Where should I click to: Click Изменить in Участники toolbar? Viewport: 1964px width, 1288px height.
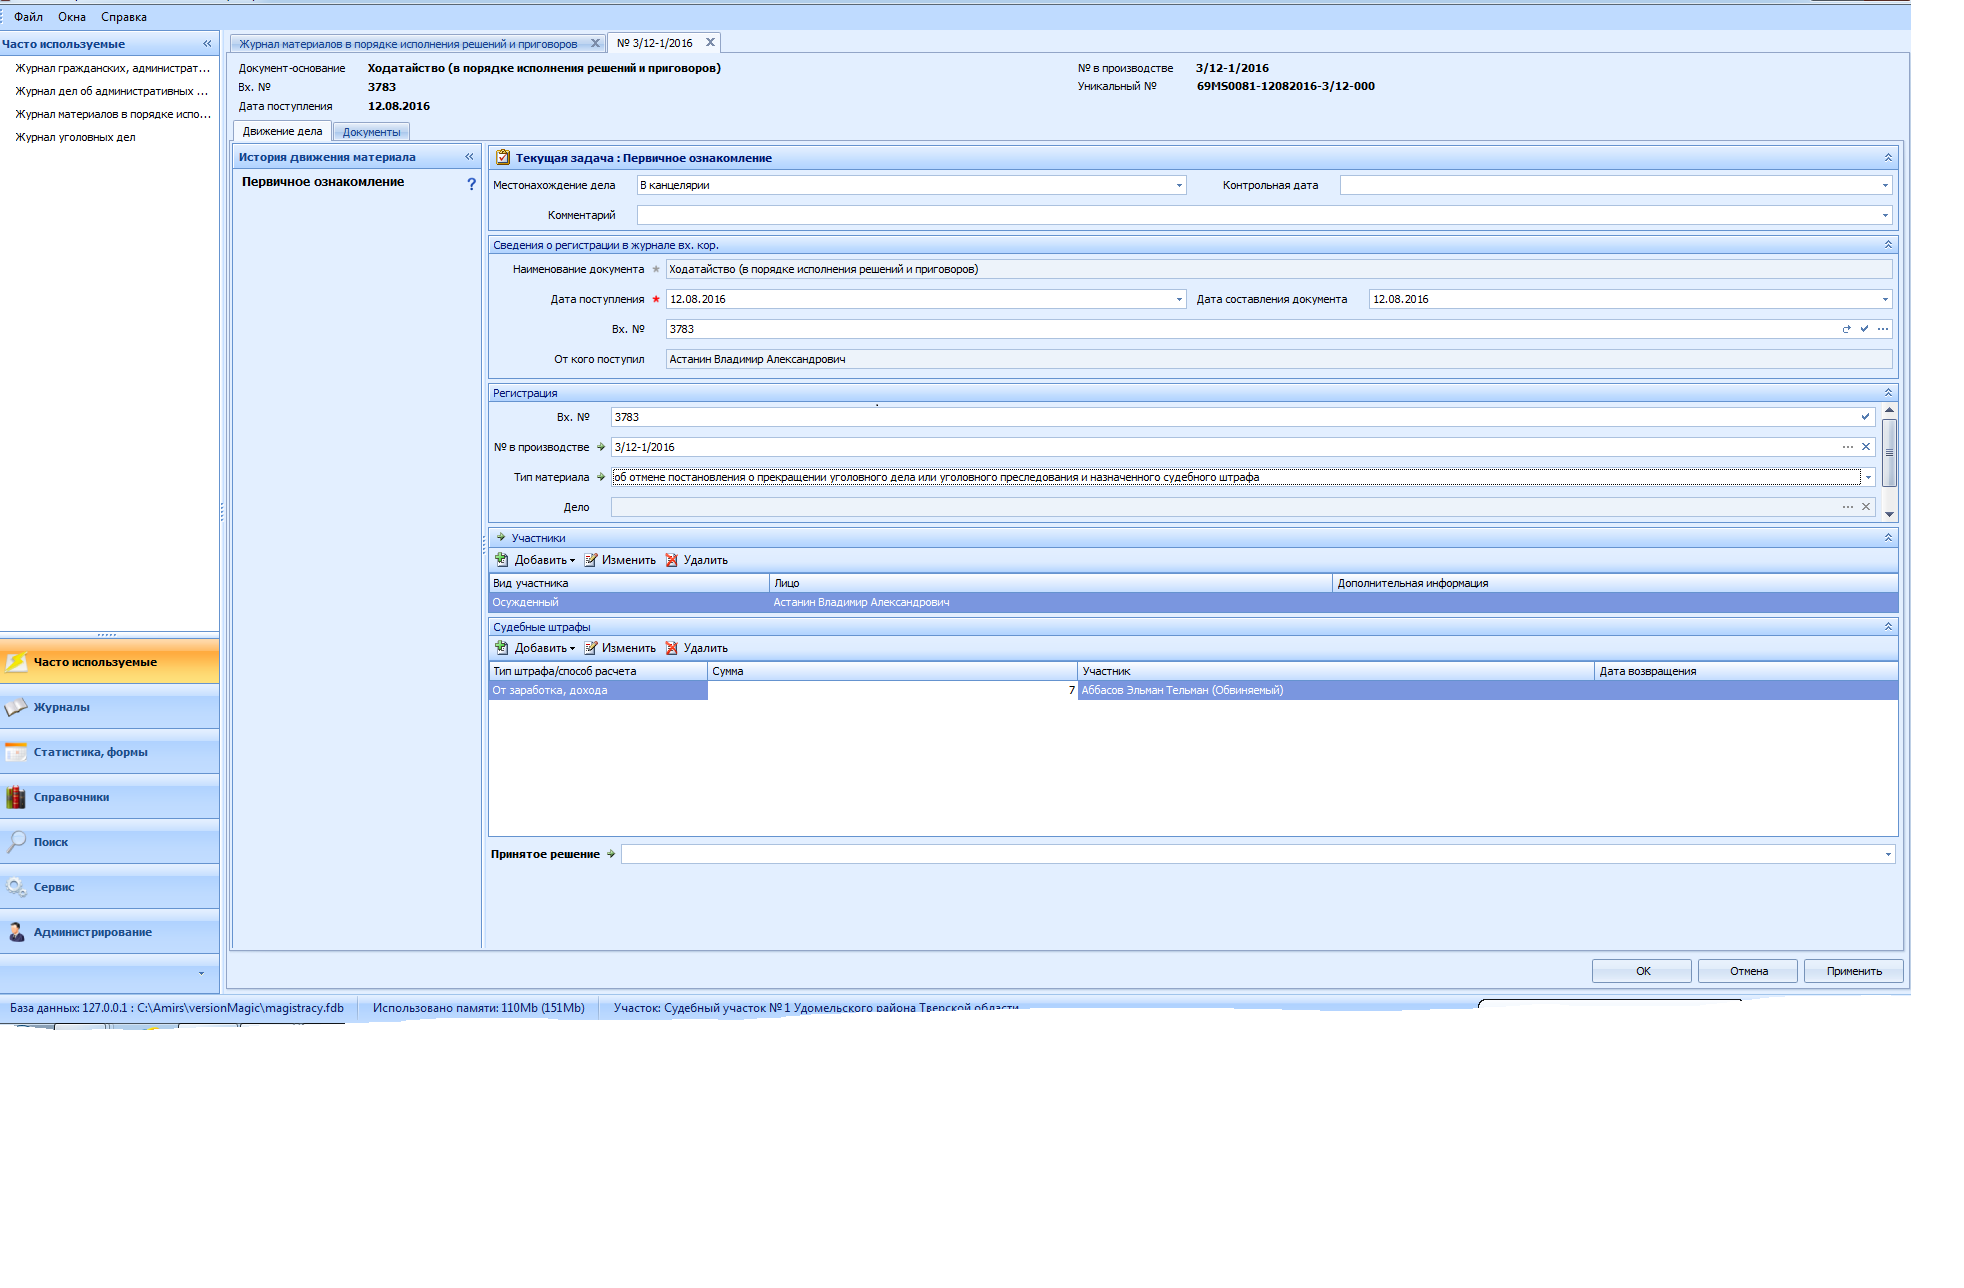pyautogui.click(x=620, y=560)
